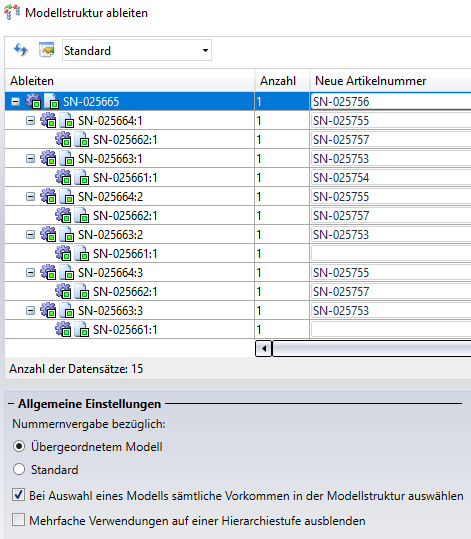Collapse the root node SN-025665
Screen dimensions: 471x539
click(x=15, y=101)
